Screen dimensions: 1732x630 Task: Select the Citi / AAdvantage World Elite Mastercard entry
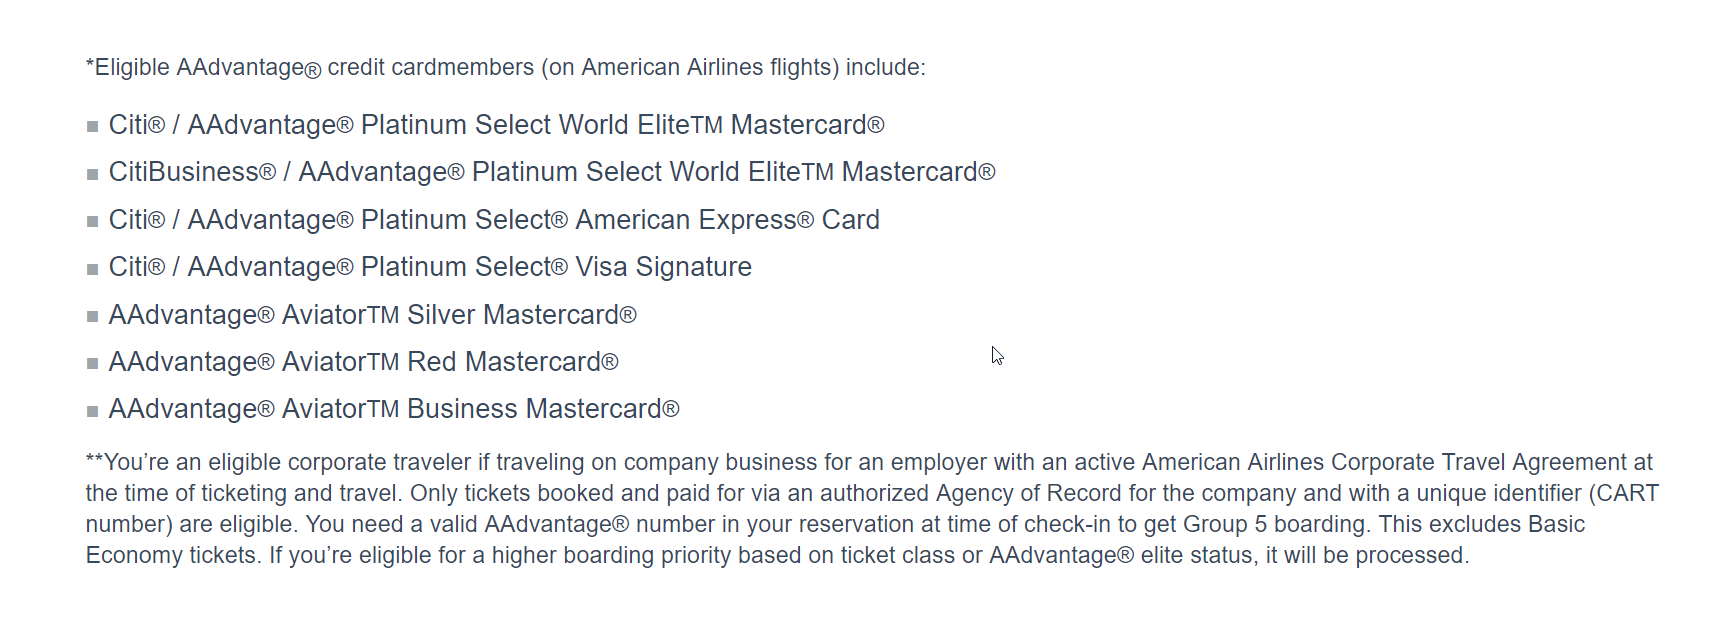pyautogui.click(x=496, y=125)
